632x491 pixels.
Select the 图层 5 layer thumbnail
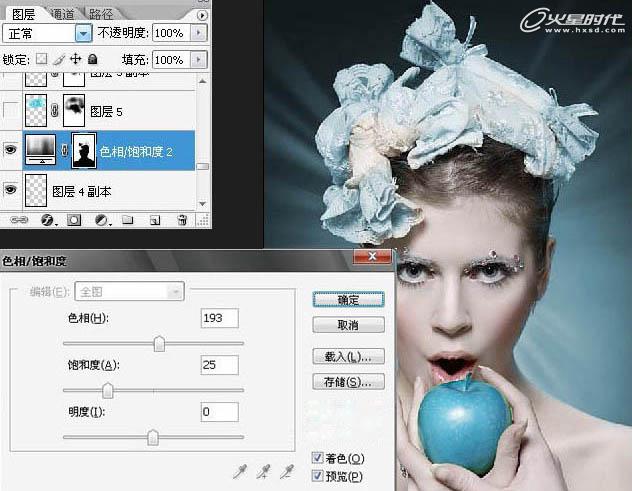[36, 110]
